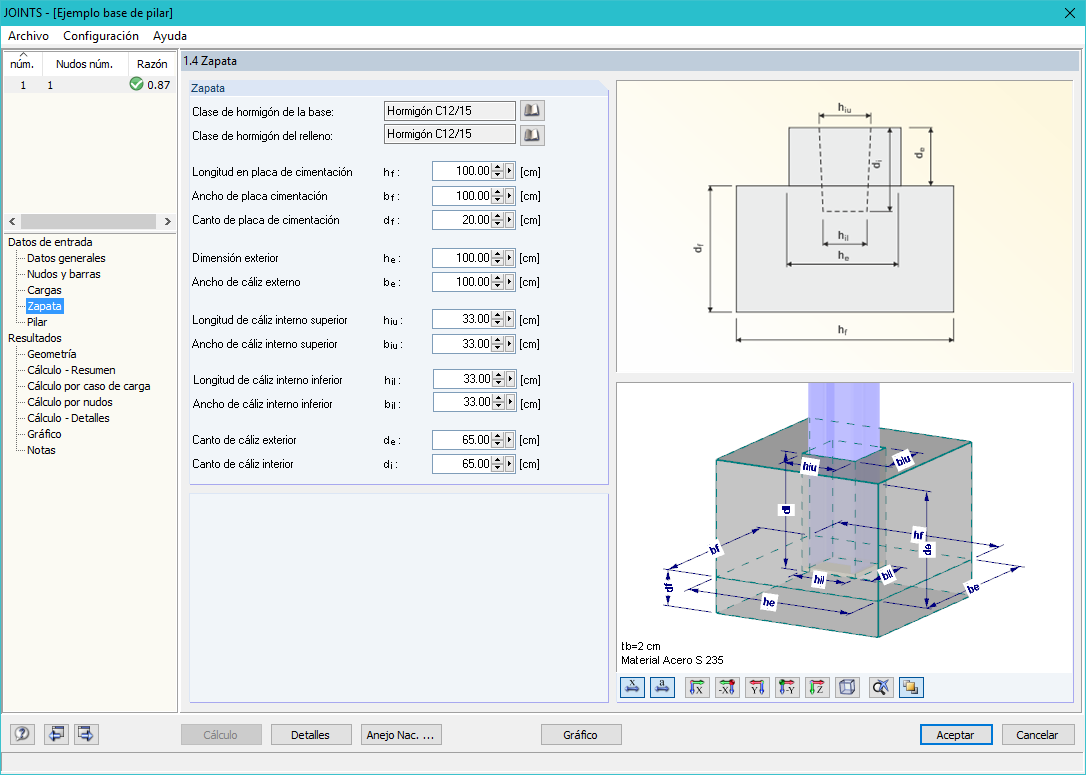Set 3D view in Y direction
Viewport: 1086px width, 775px height.
[757, 687]
